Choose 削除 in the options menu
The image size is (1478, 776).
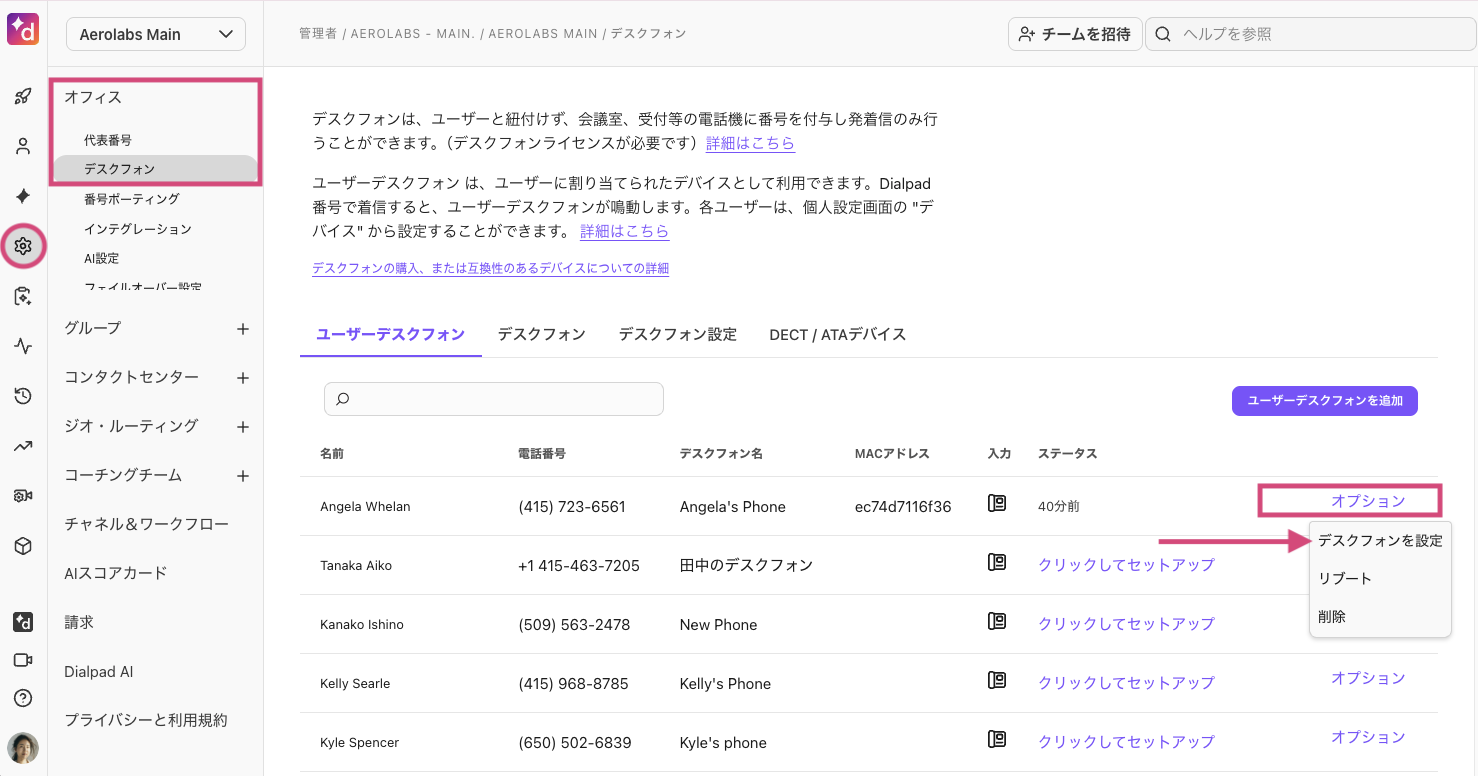tap(1332, 617)
